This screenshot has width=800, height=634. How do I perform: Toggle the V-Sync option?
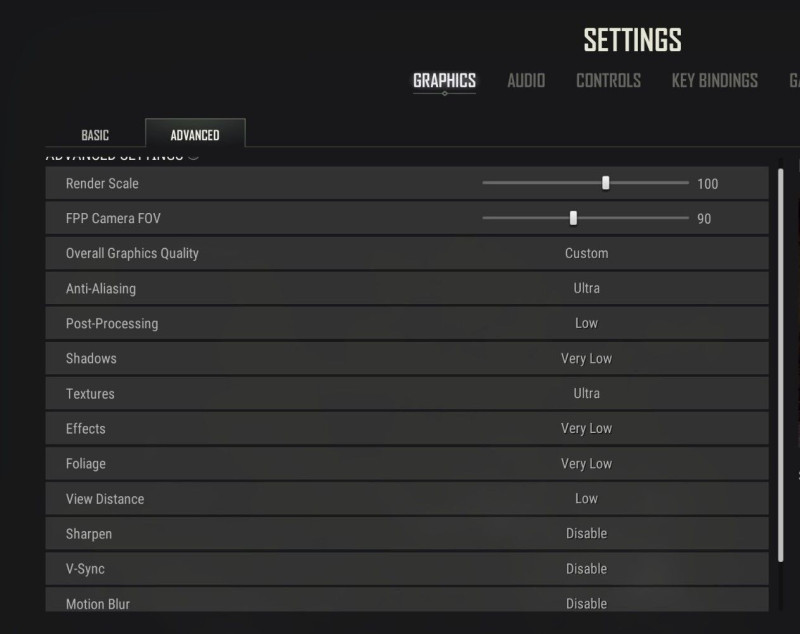point(586,568)
